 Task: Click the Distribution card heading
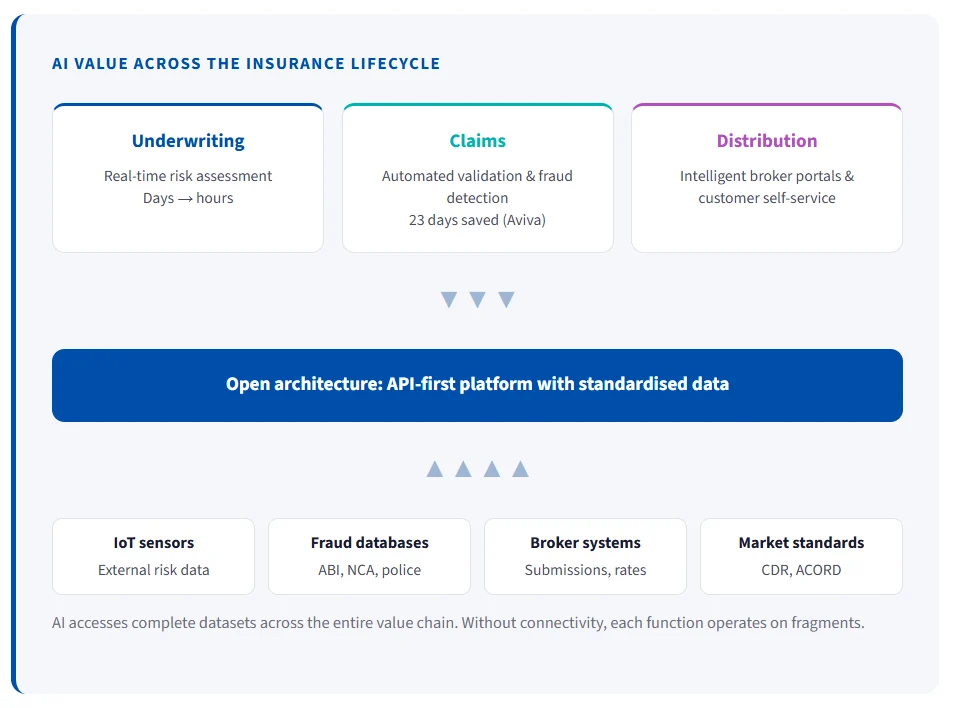coord(767,141)
